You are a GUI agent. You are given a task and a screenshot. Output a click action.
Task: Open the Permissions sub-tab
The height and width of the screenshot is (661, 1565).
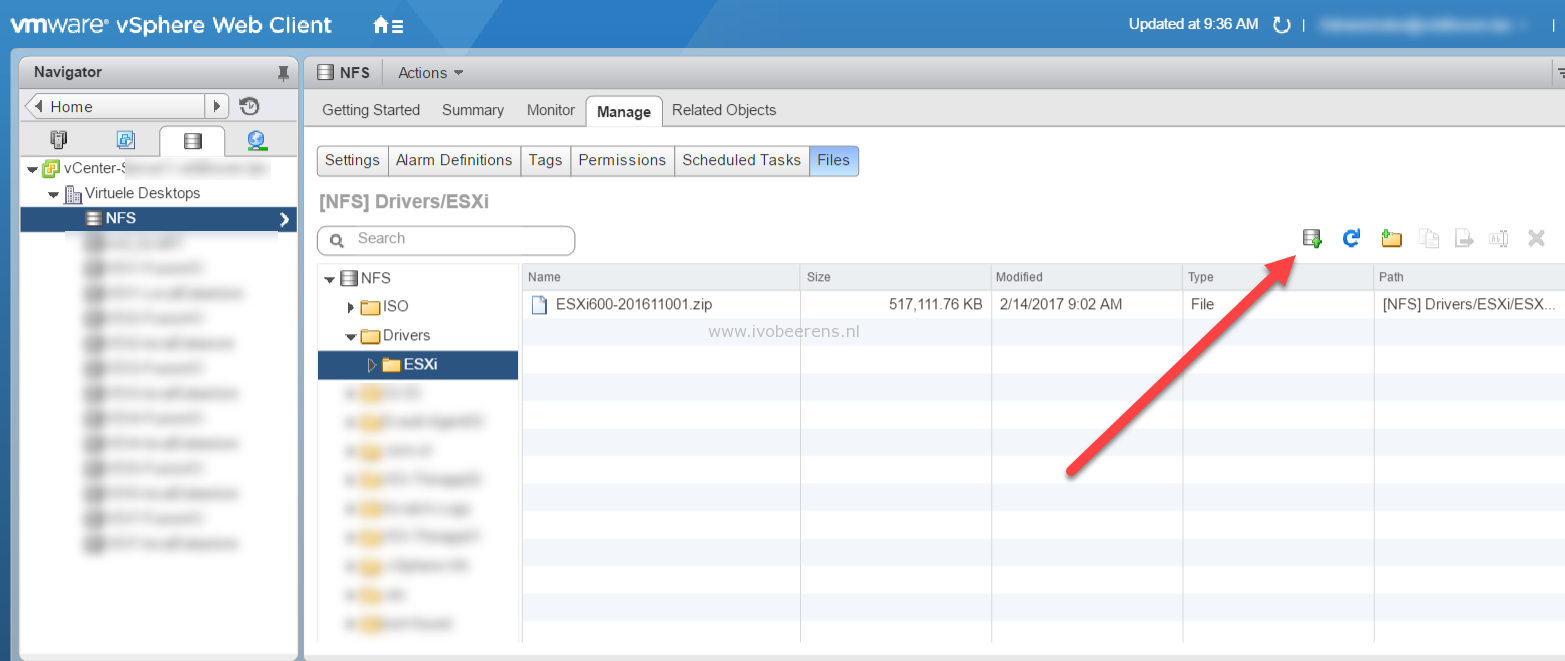(x=622, y=160)
